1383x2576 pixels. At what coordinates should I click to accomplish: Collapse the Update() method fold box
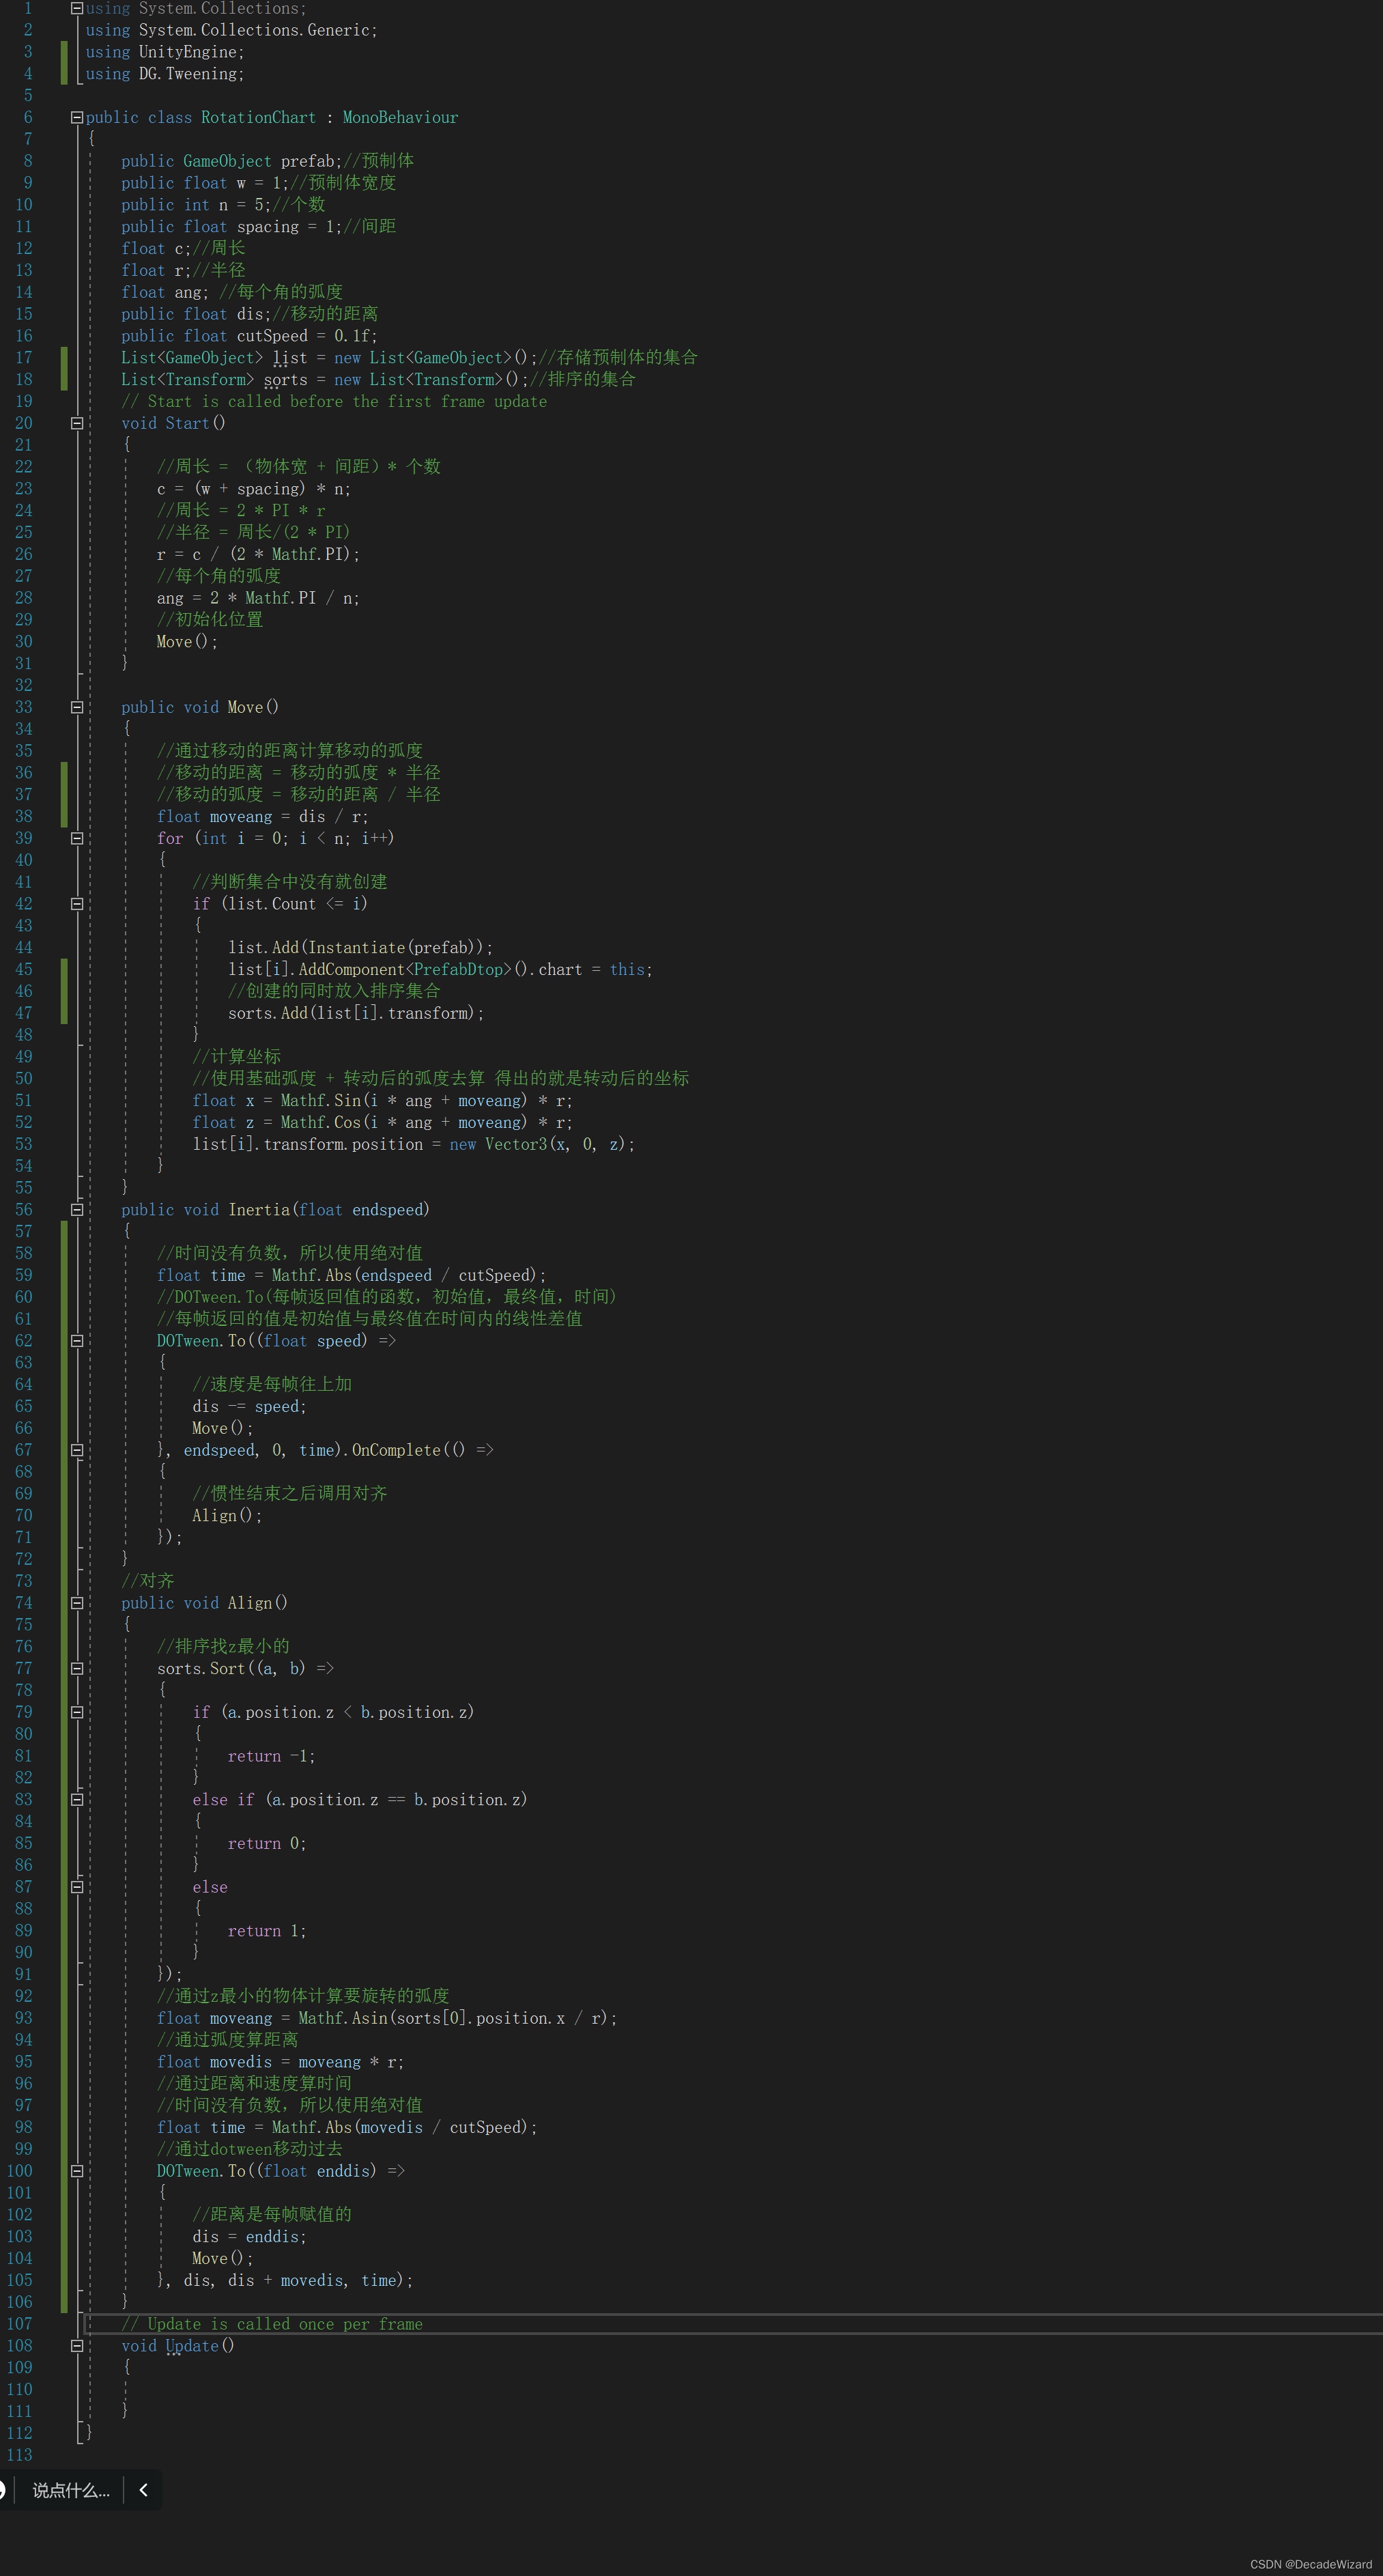click(77, 2345)
